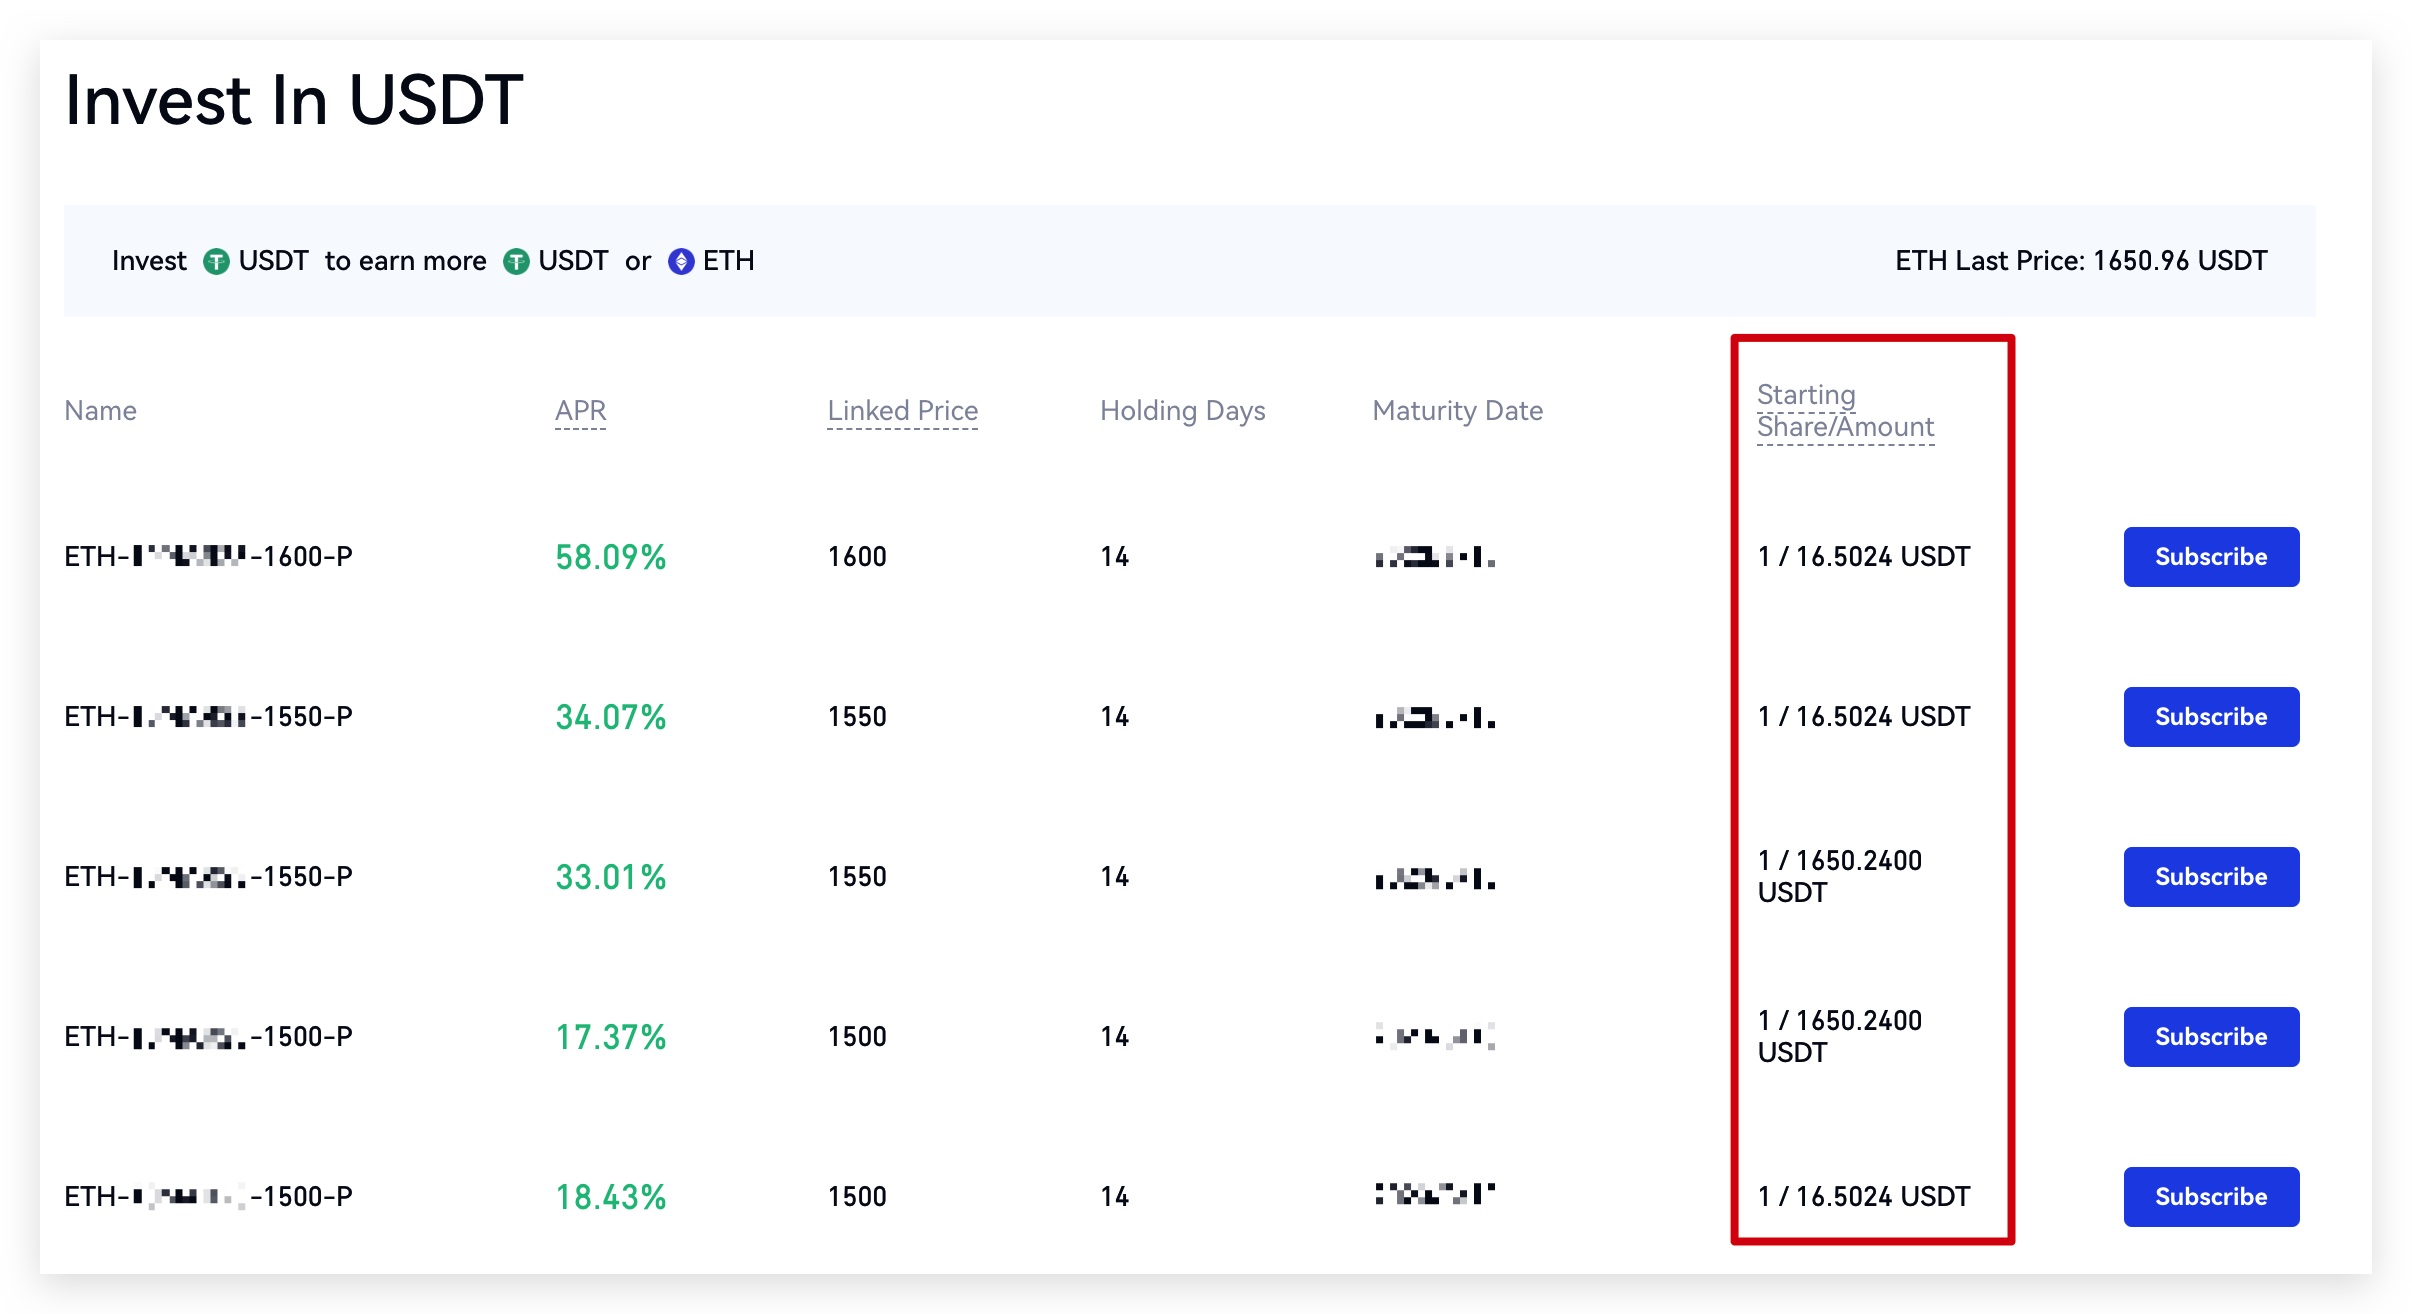Click the Starting Share/Amount column header
Screen dimensions: 2412x1314
pyautogui.click(x=1844, y=411)
